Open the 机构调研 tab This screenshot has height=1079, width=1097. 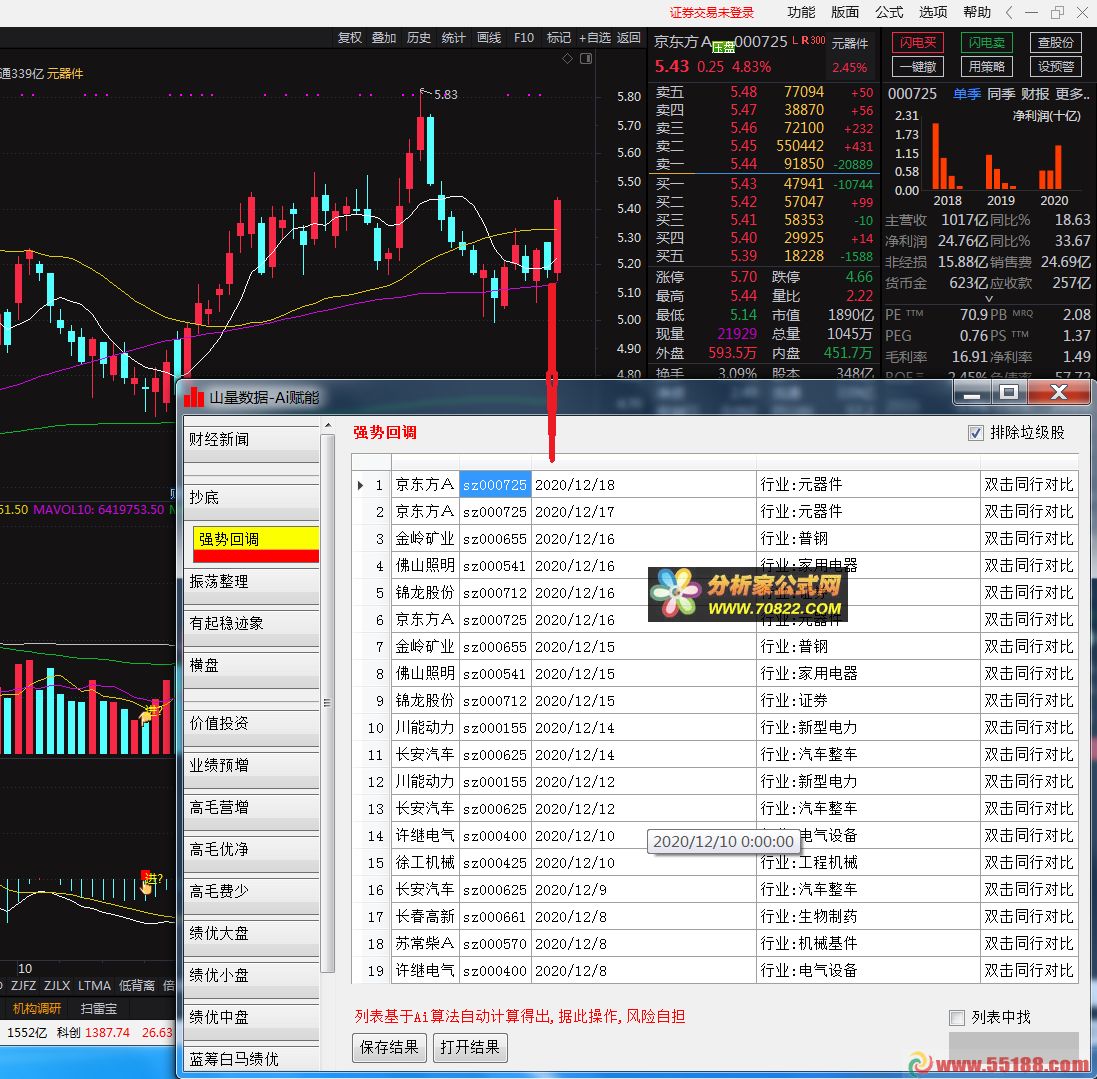tap(36, 1009)
